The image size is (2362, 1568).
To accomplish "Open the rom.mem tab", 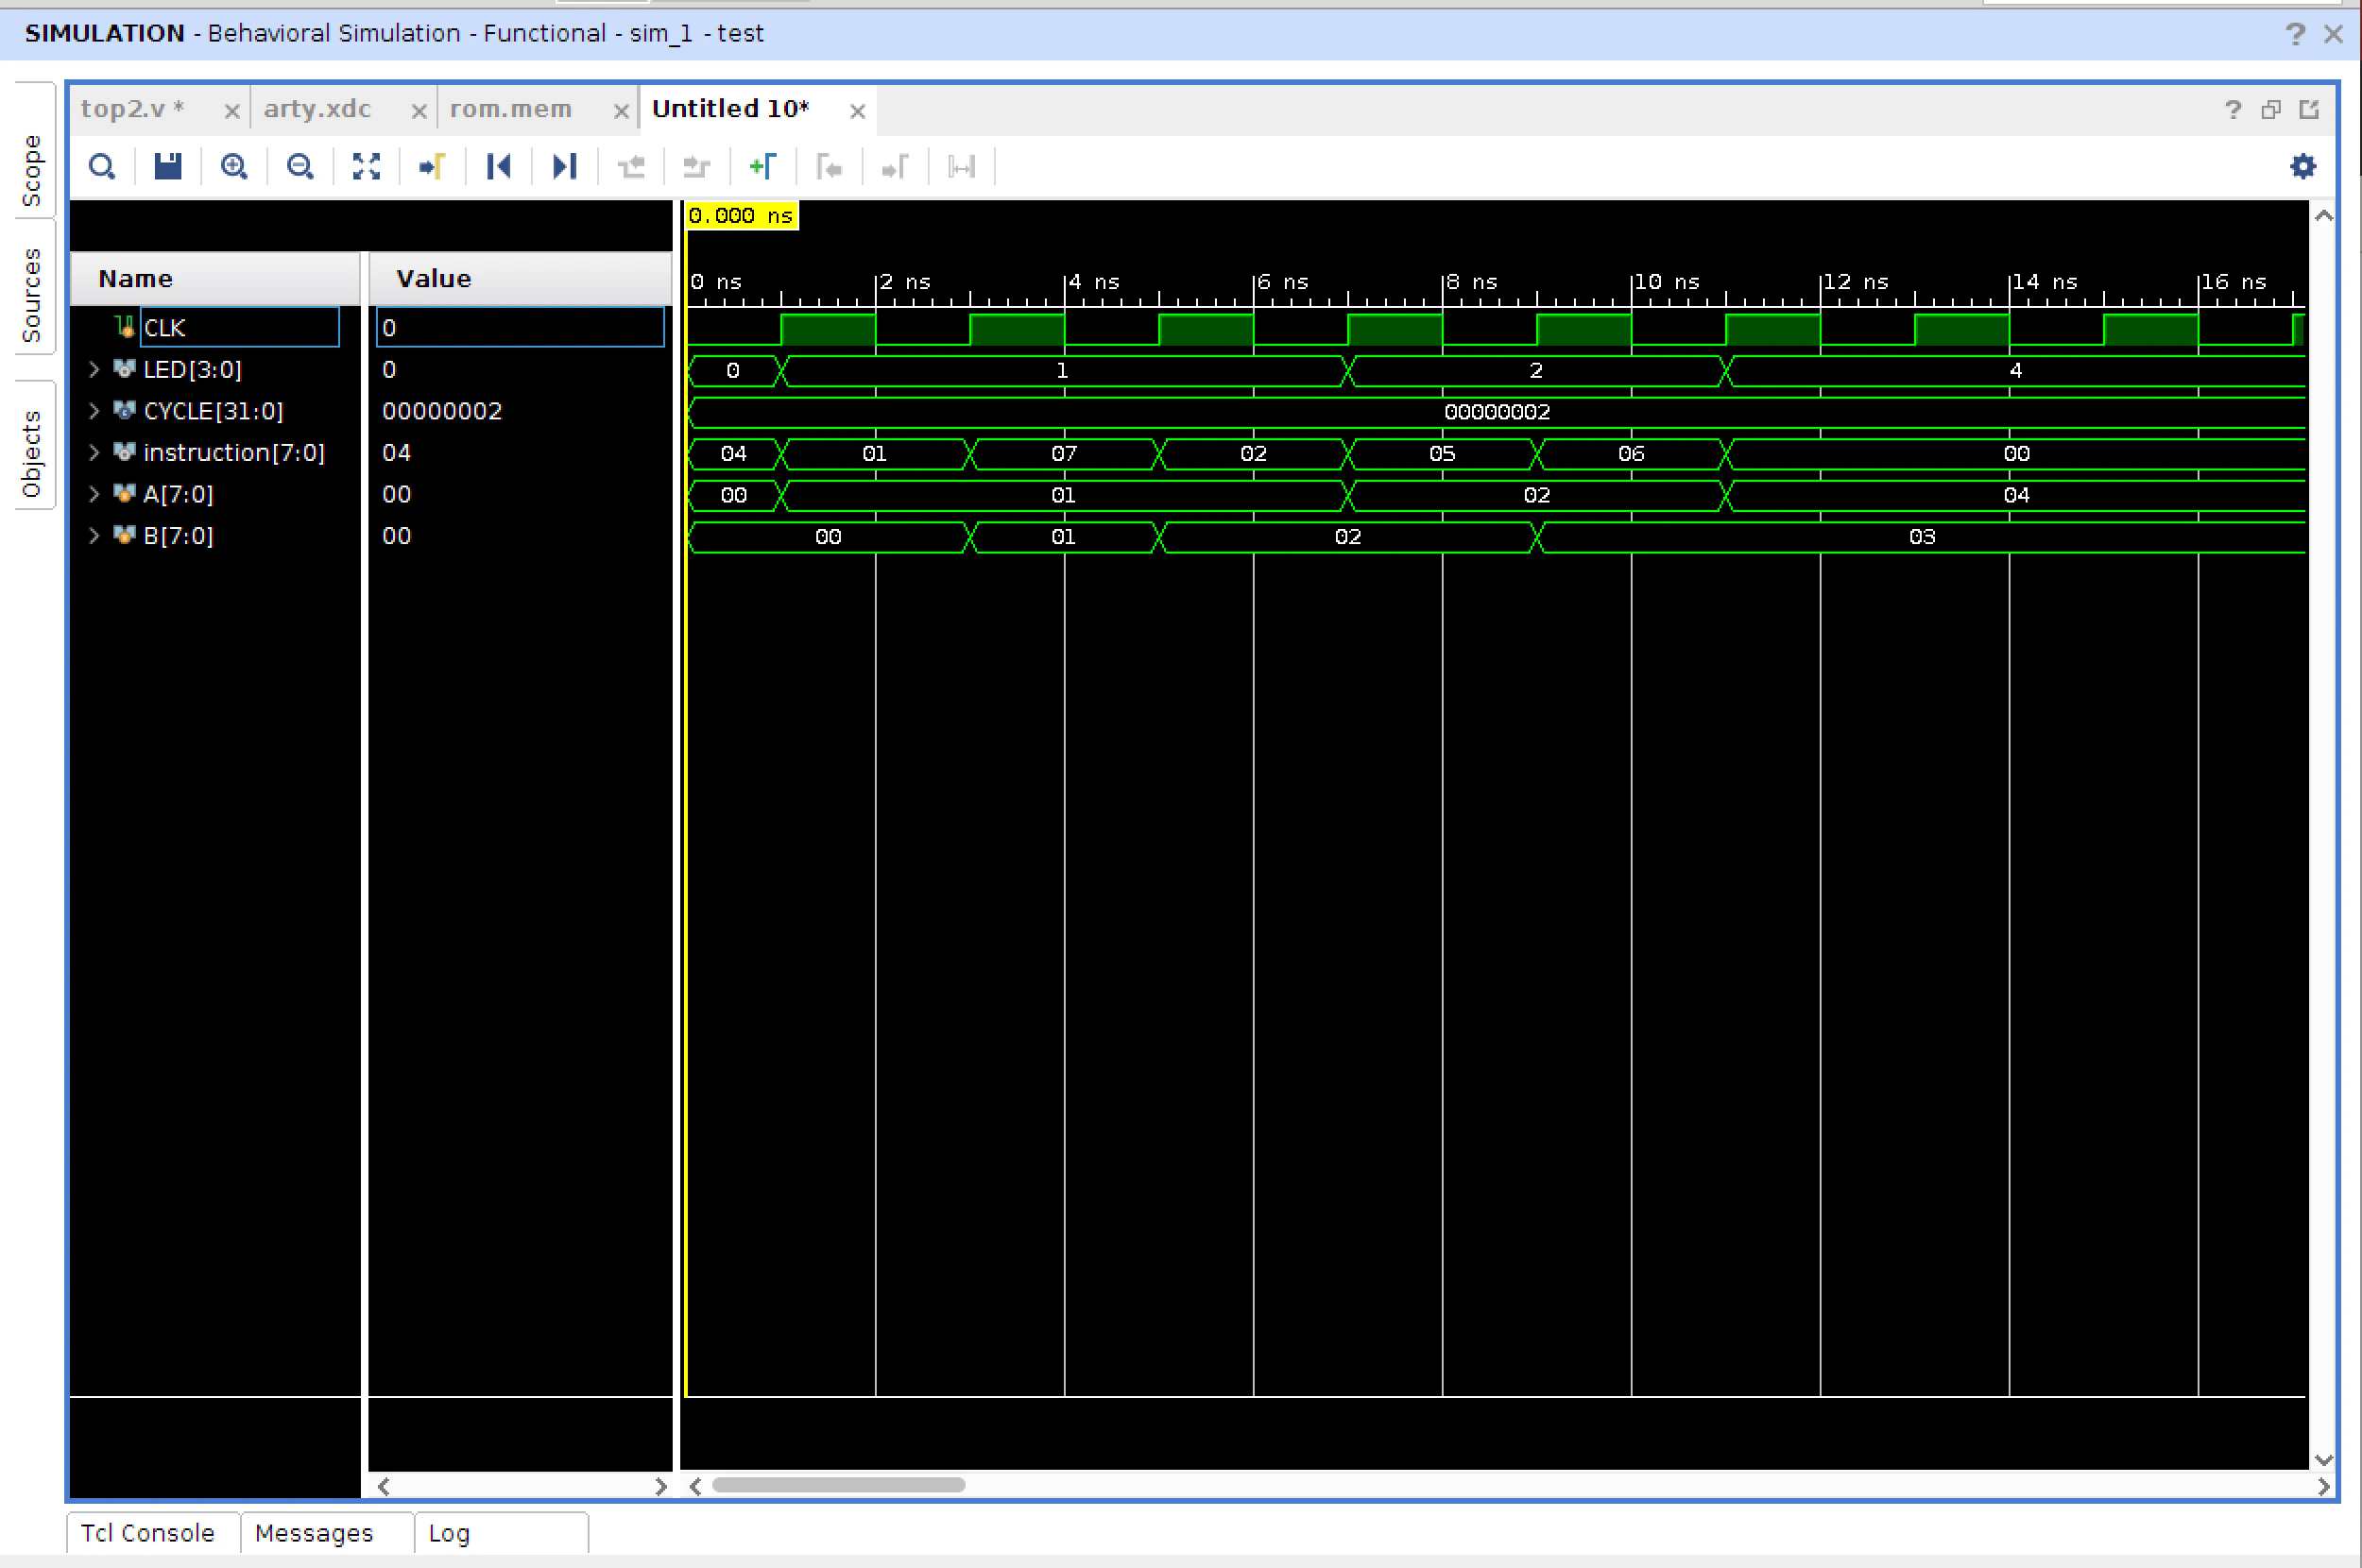I will point(510,109).
